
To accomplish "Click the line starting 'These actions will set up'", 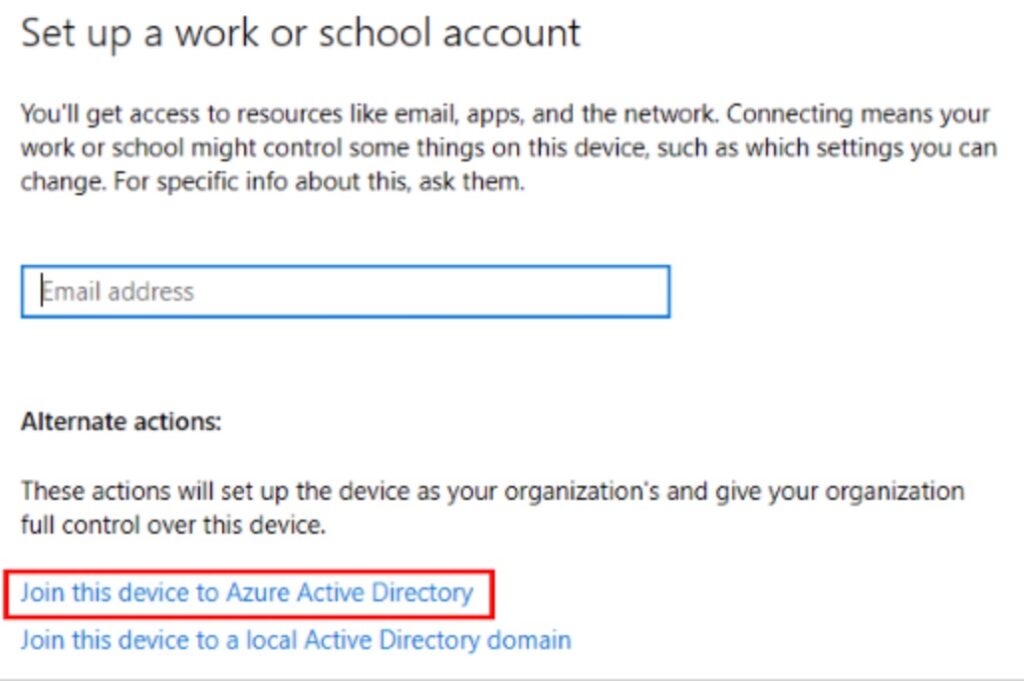I will tap(492, 491).
